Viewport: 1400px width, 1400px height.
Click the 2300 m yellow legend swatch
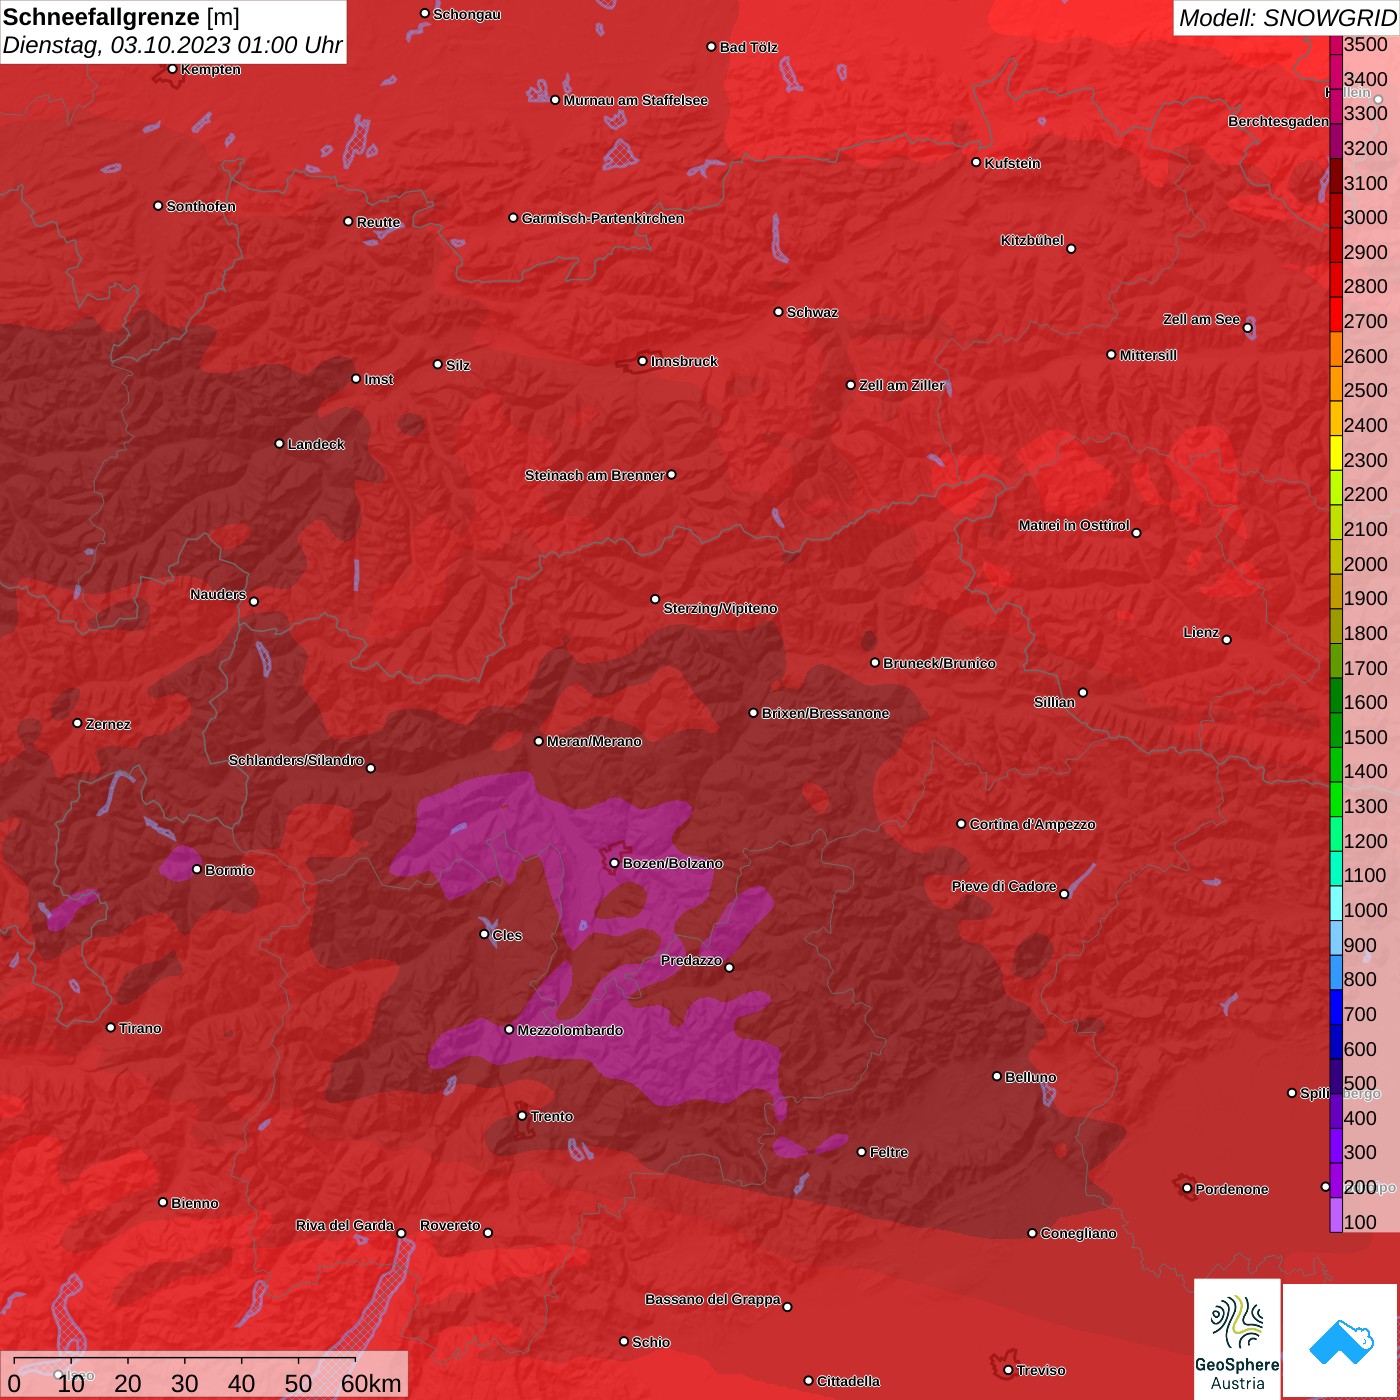(x=1336, y=453)
